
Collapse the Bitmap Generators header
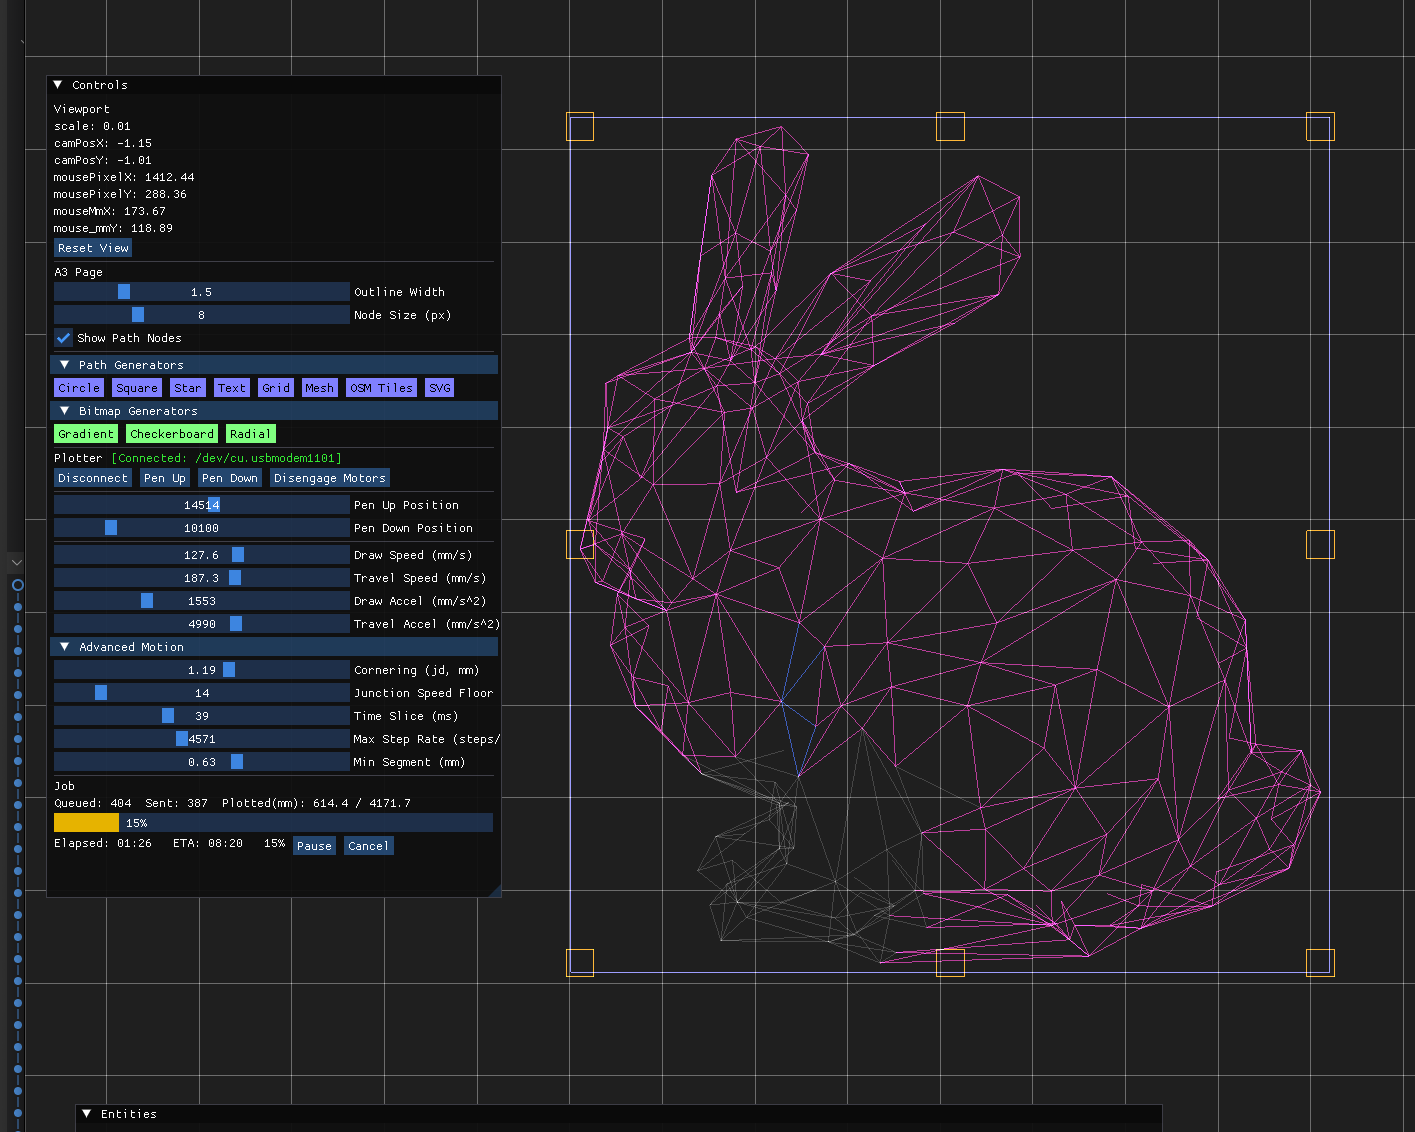click(x=65, y=411)
